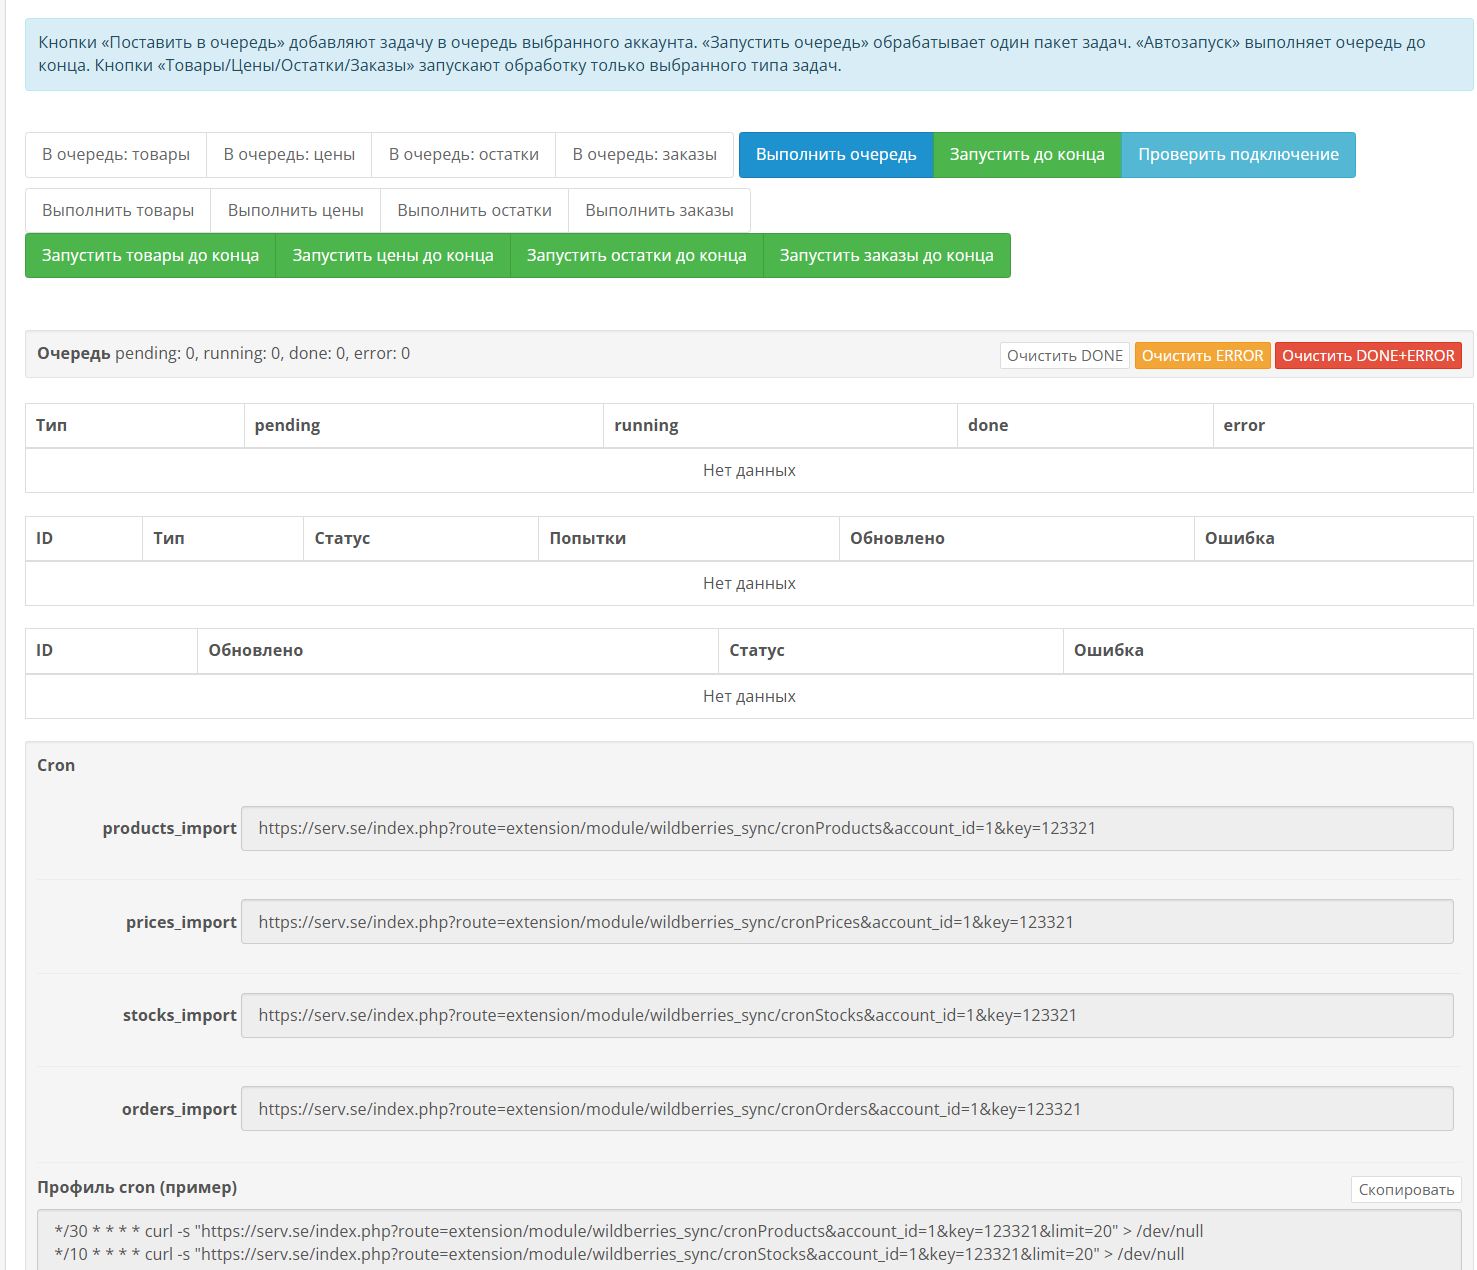
Task: Click the «В очередь: товары» button
Action: pyautogui.click(x=116, y=155)
